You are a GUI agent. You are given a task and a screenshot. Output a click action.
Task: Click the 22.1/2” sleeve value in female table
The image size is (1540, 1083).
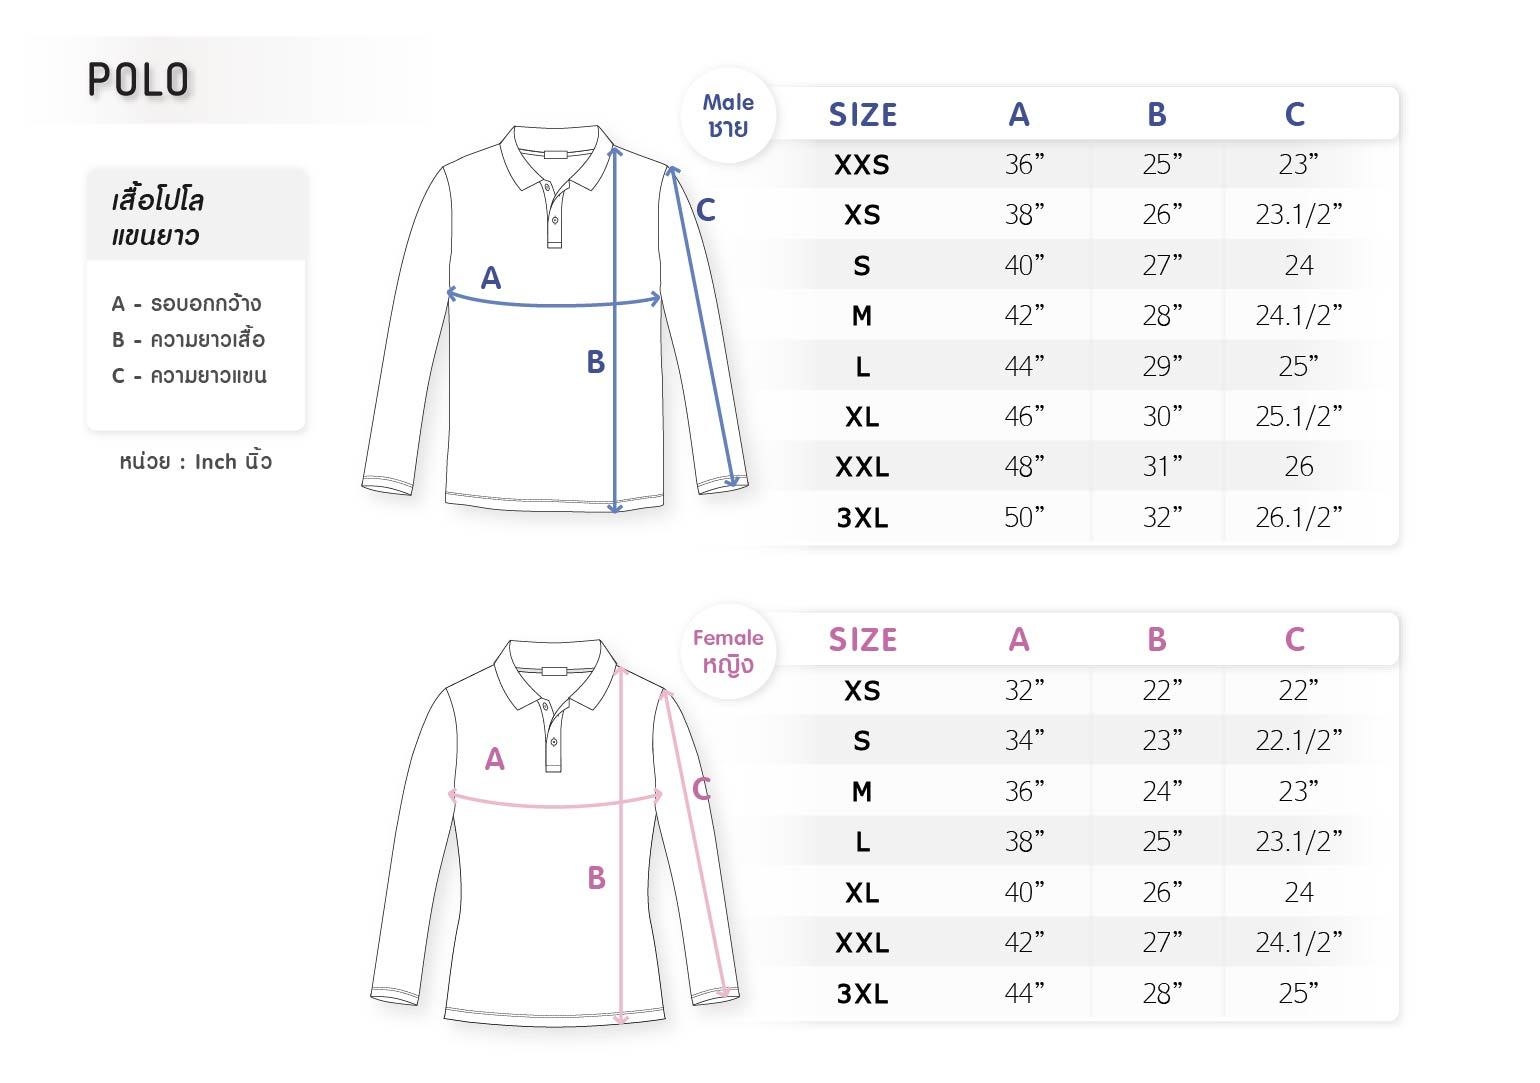(1298, 741)
